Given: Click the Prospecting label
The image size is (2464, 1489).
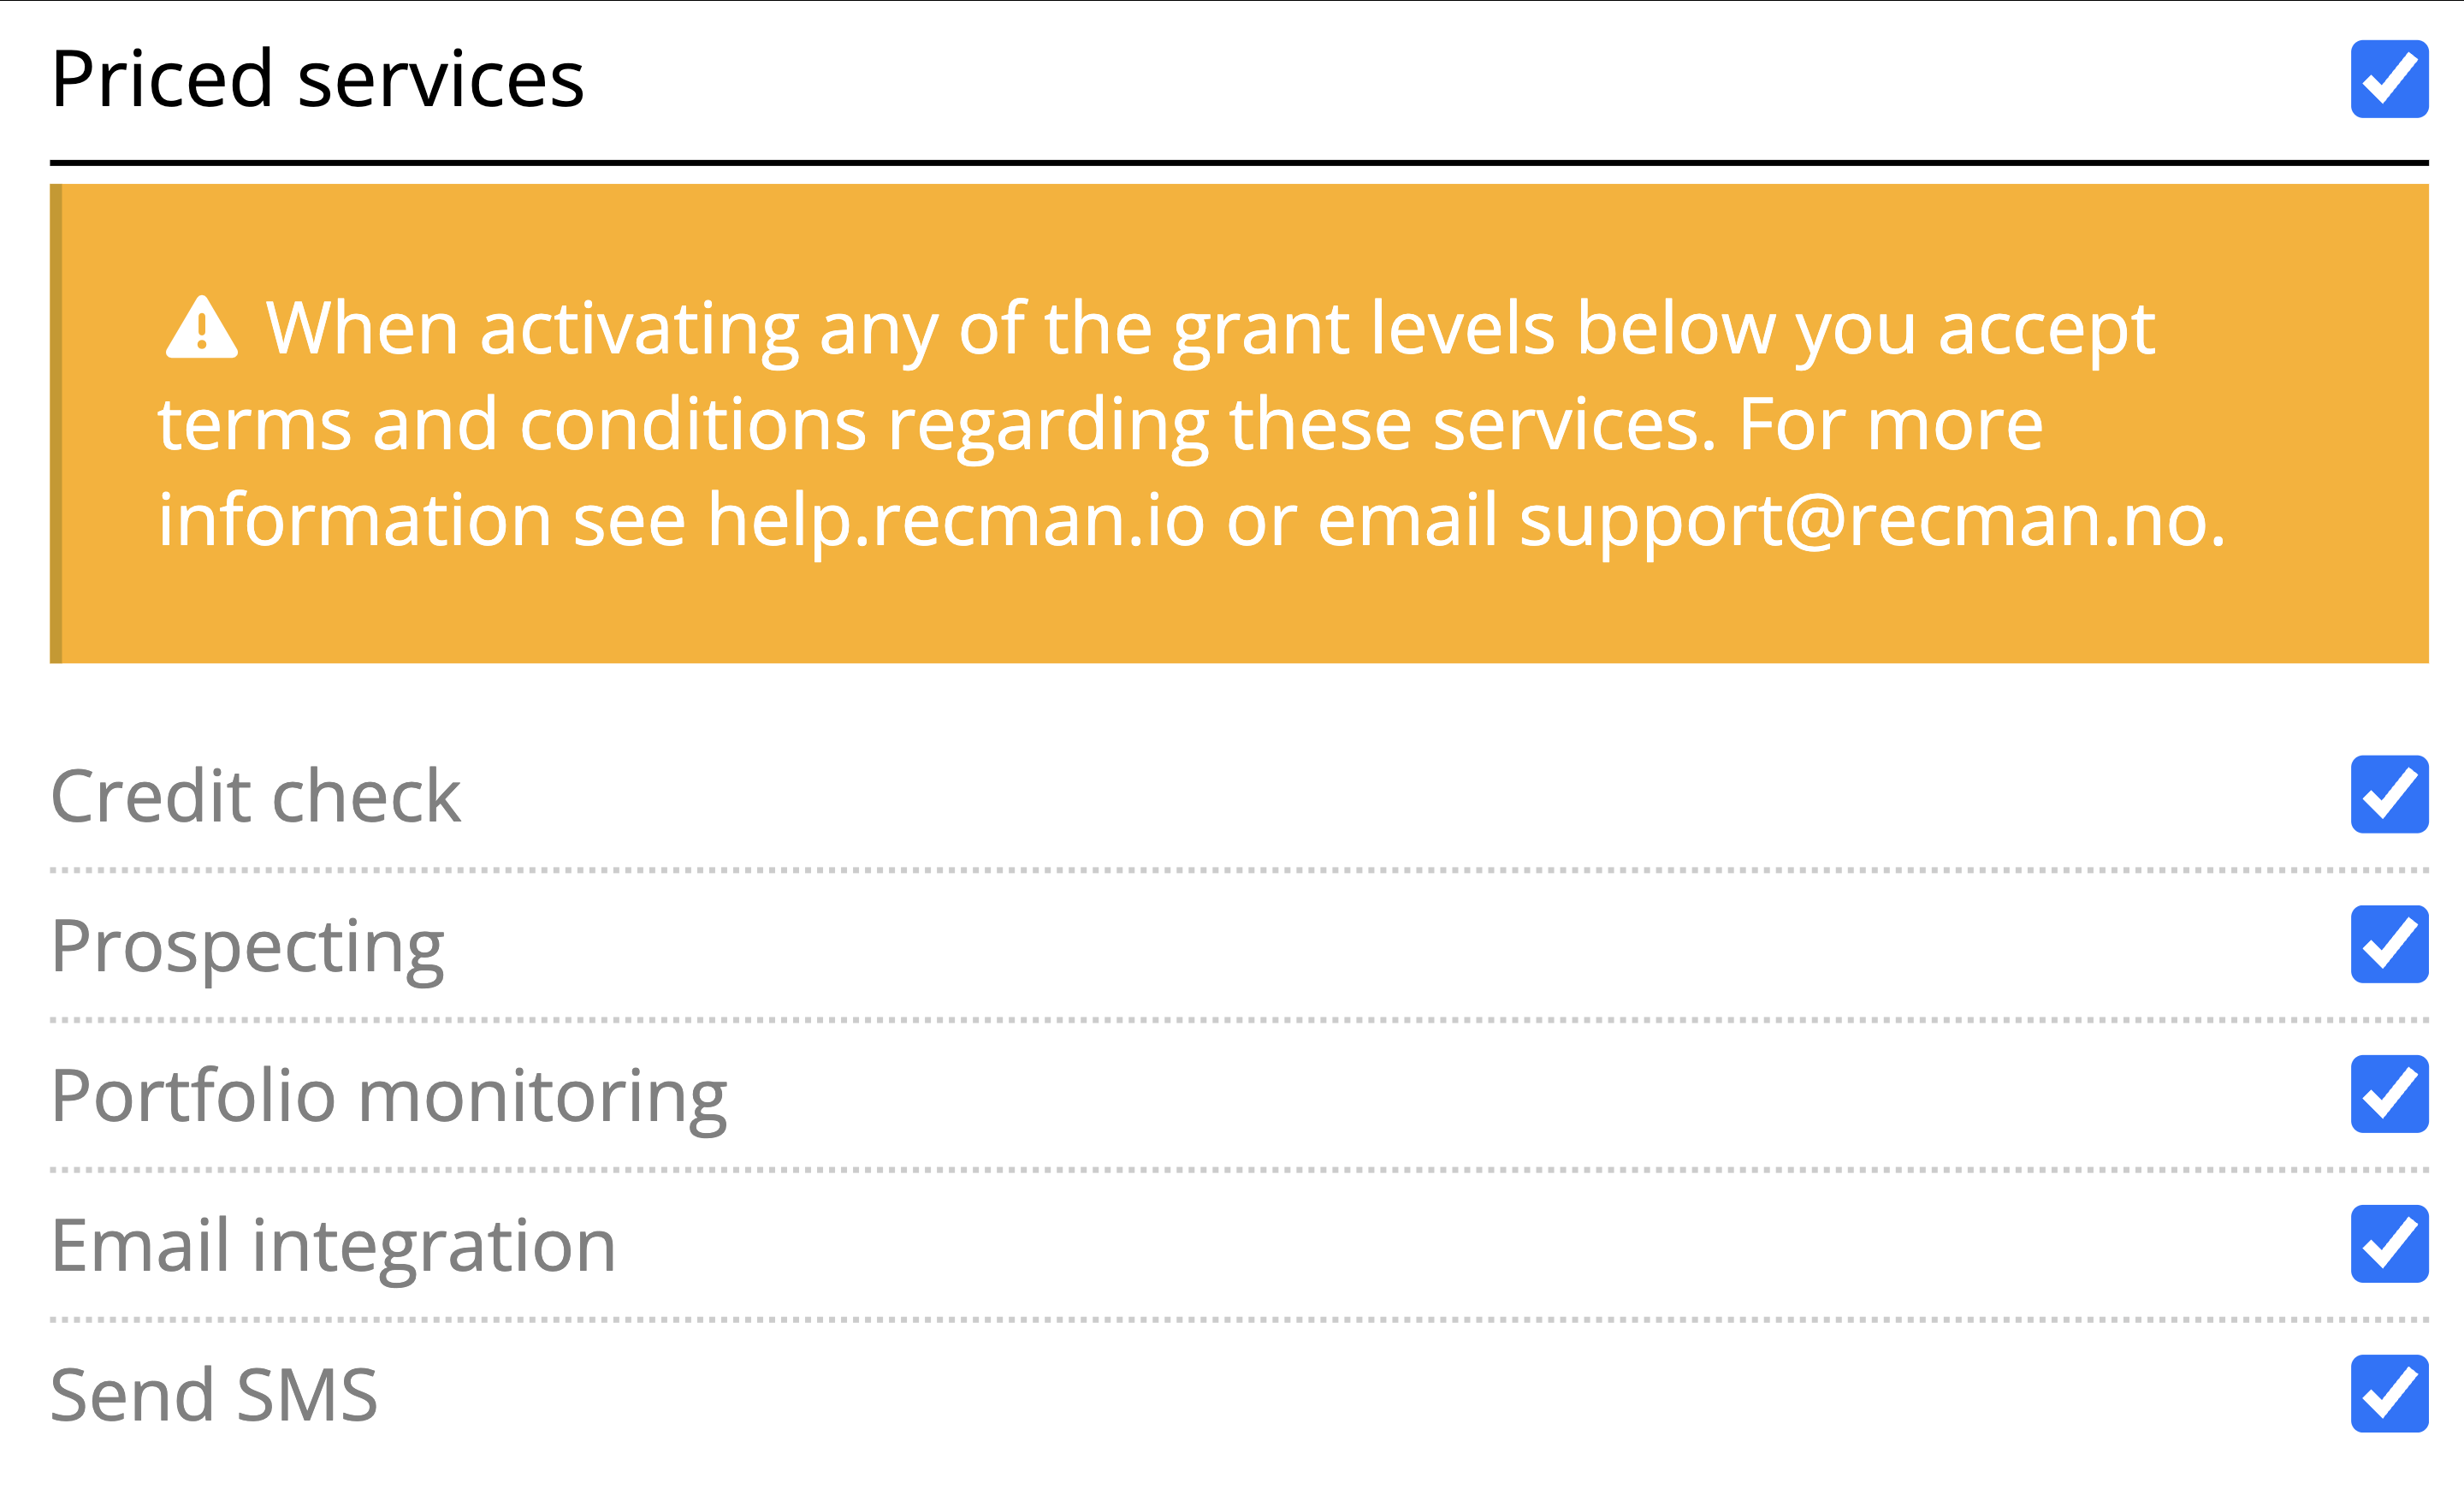Looking at the screenshot, I should pos(247,946).
